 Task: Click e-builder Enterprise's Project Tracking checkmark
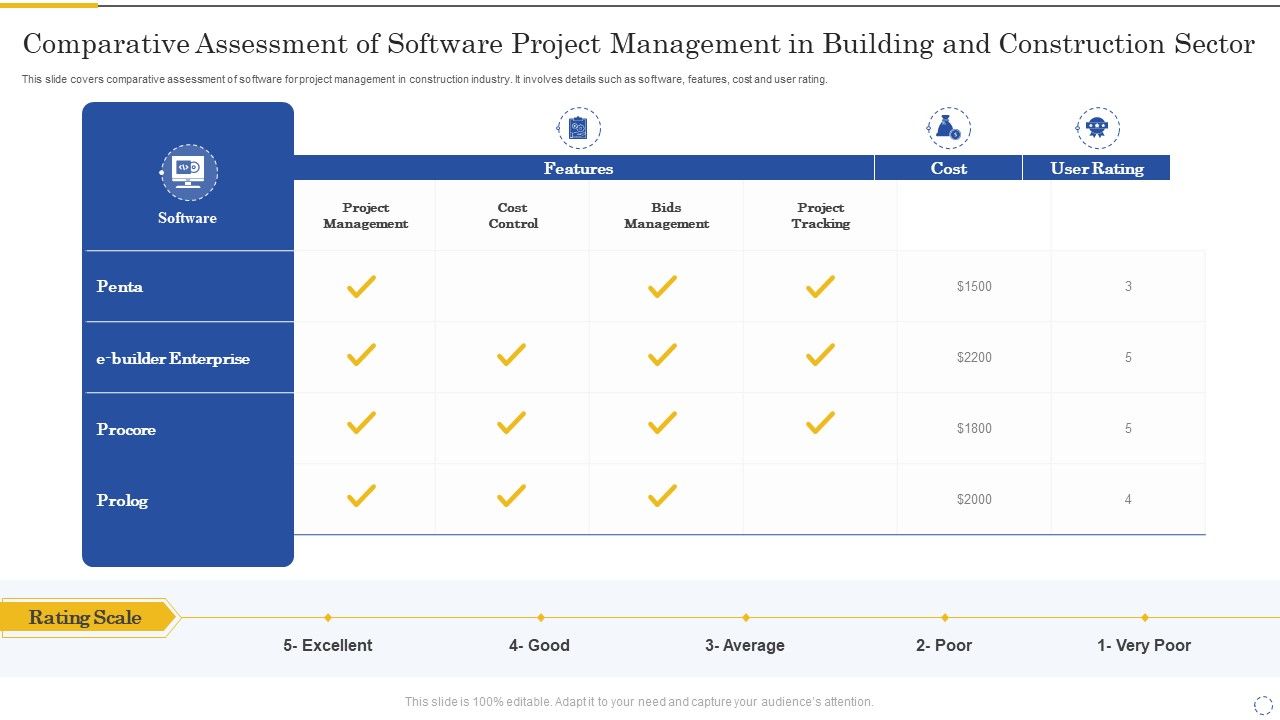(x=820, y=354)
